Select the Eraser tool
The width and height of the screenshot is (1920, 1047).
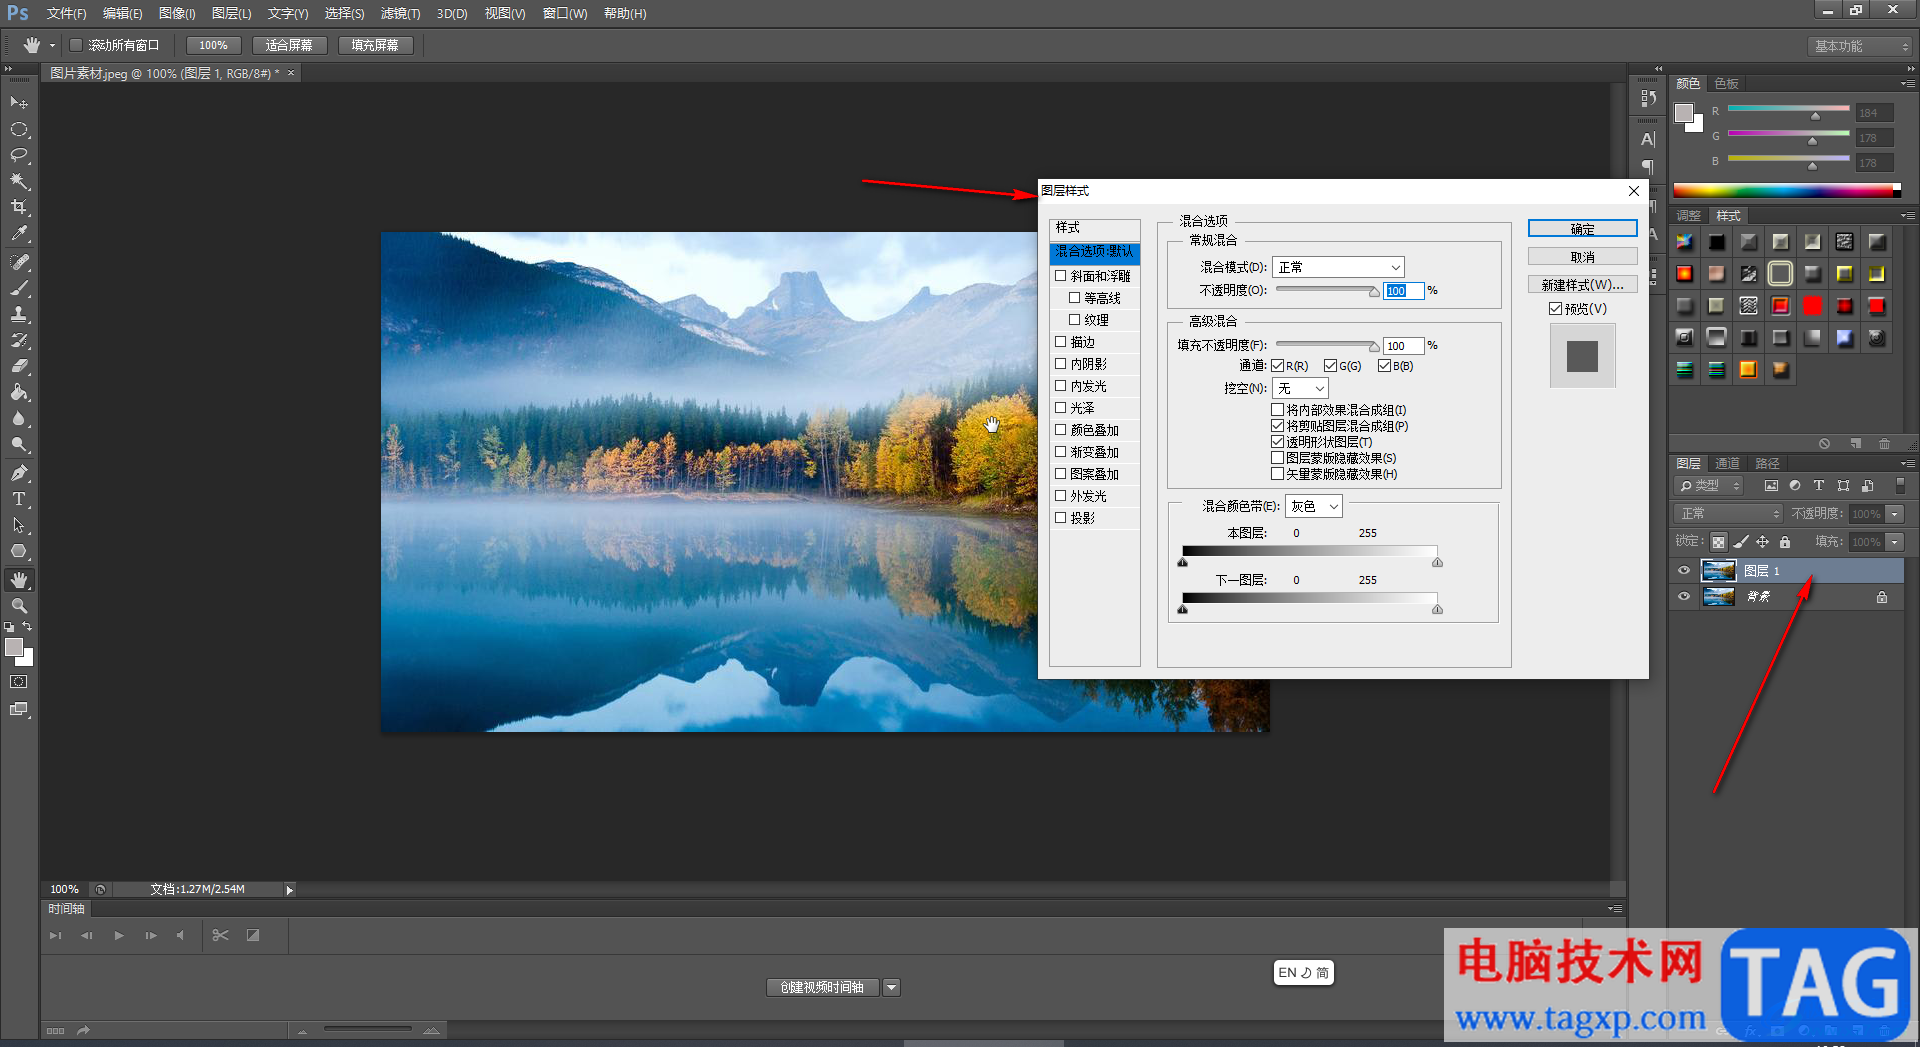pyautogui.click(x=19, y=366)
